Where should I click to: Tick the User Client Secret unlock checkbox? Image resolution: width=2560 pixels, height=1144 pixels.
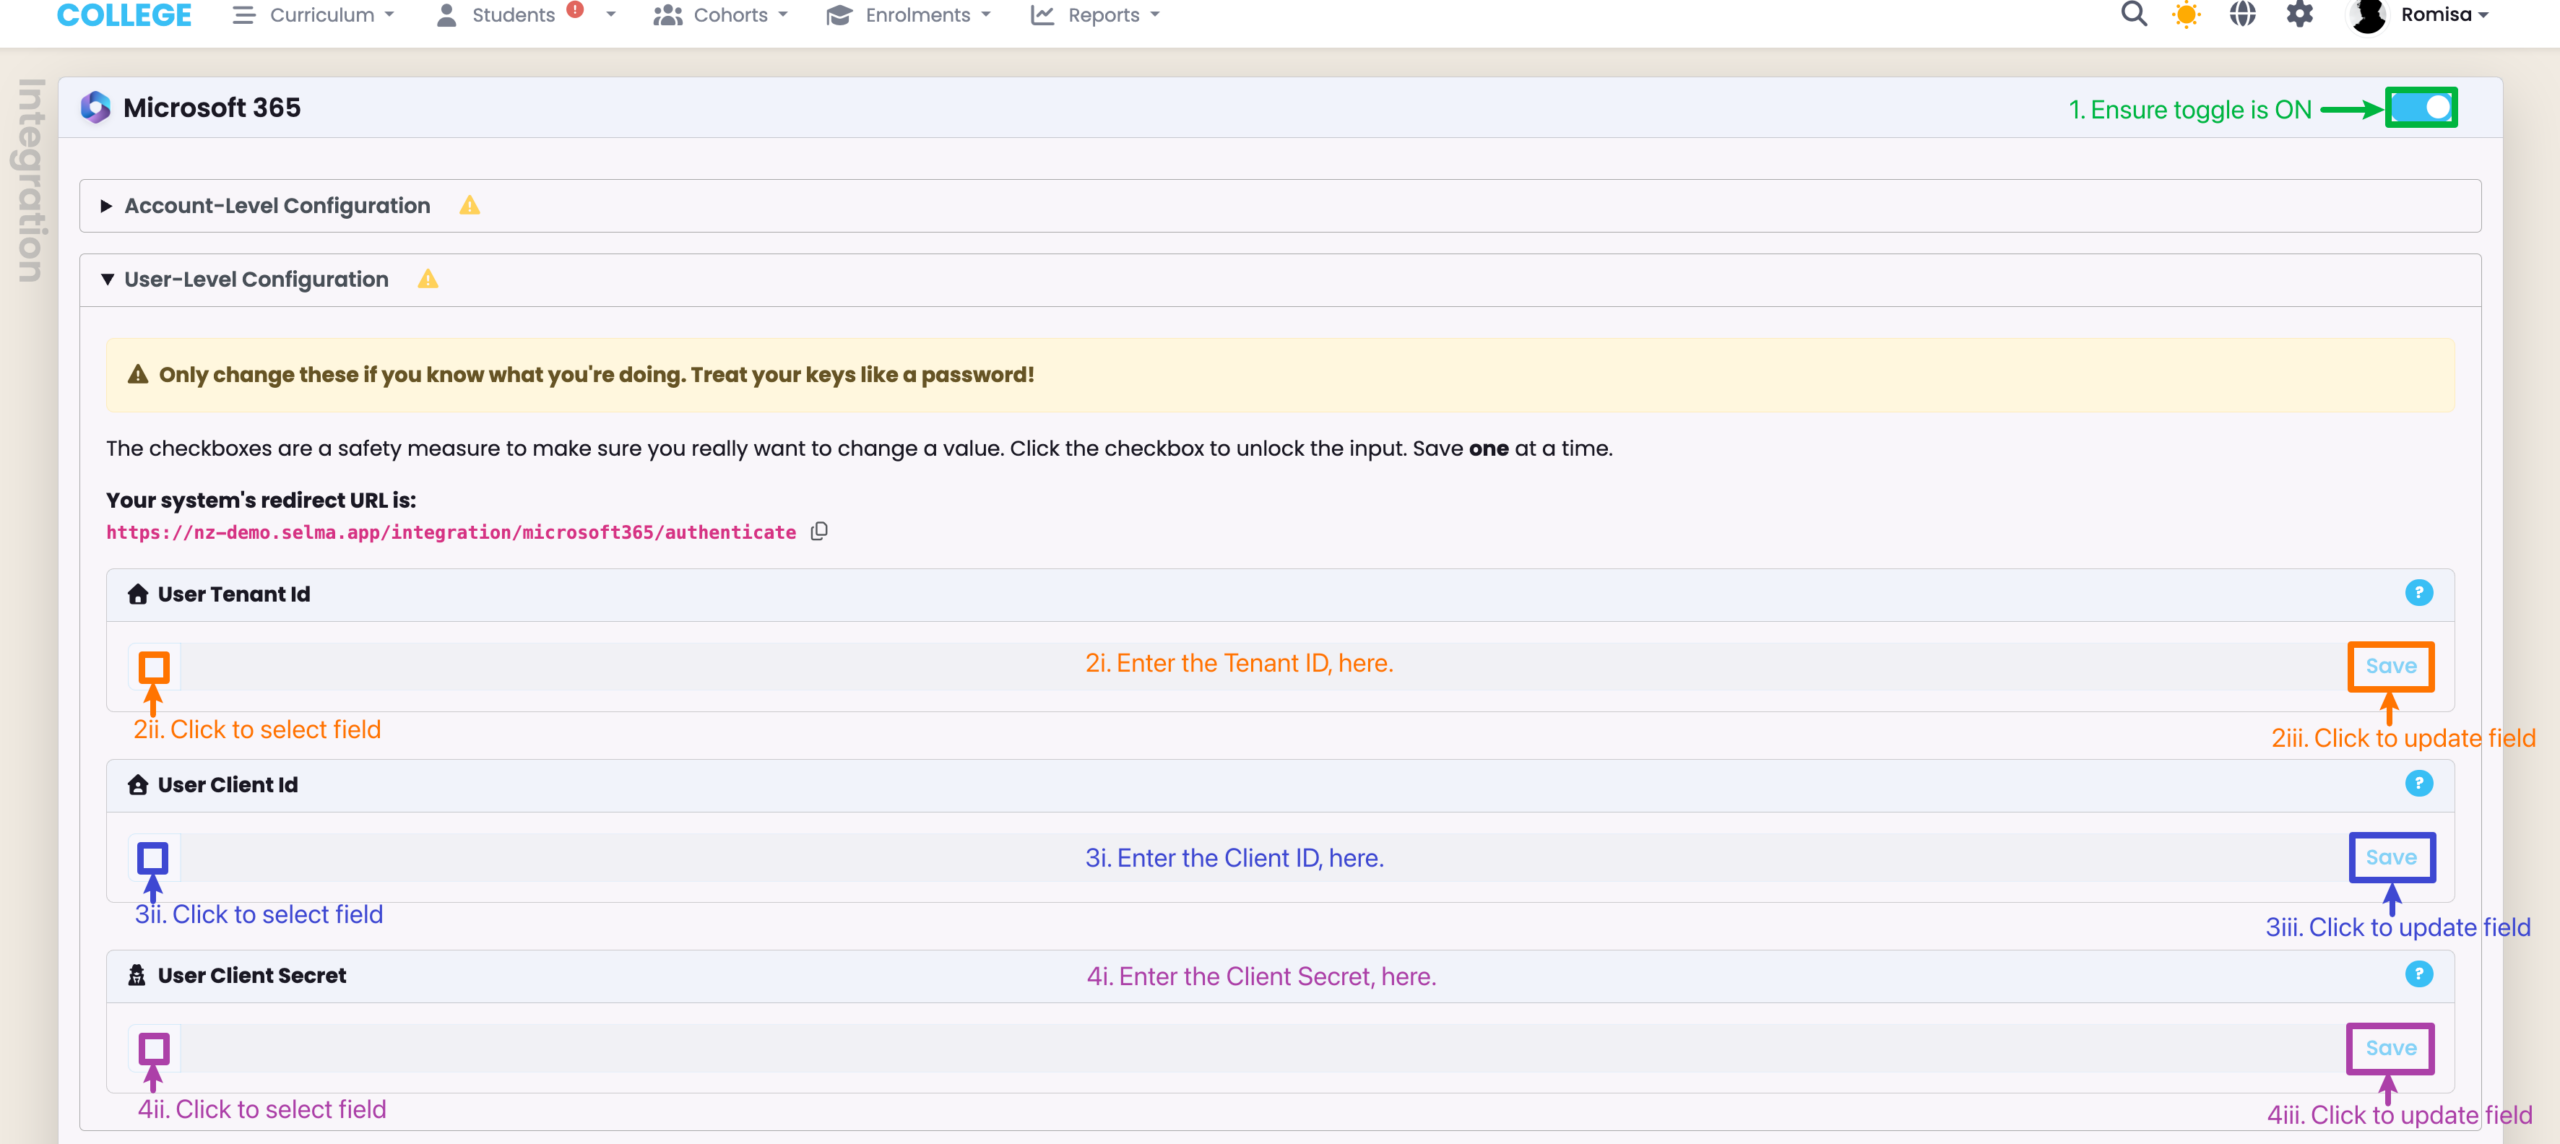click(x=154, y=1048)
